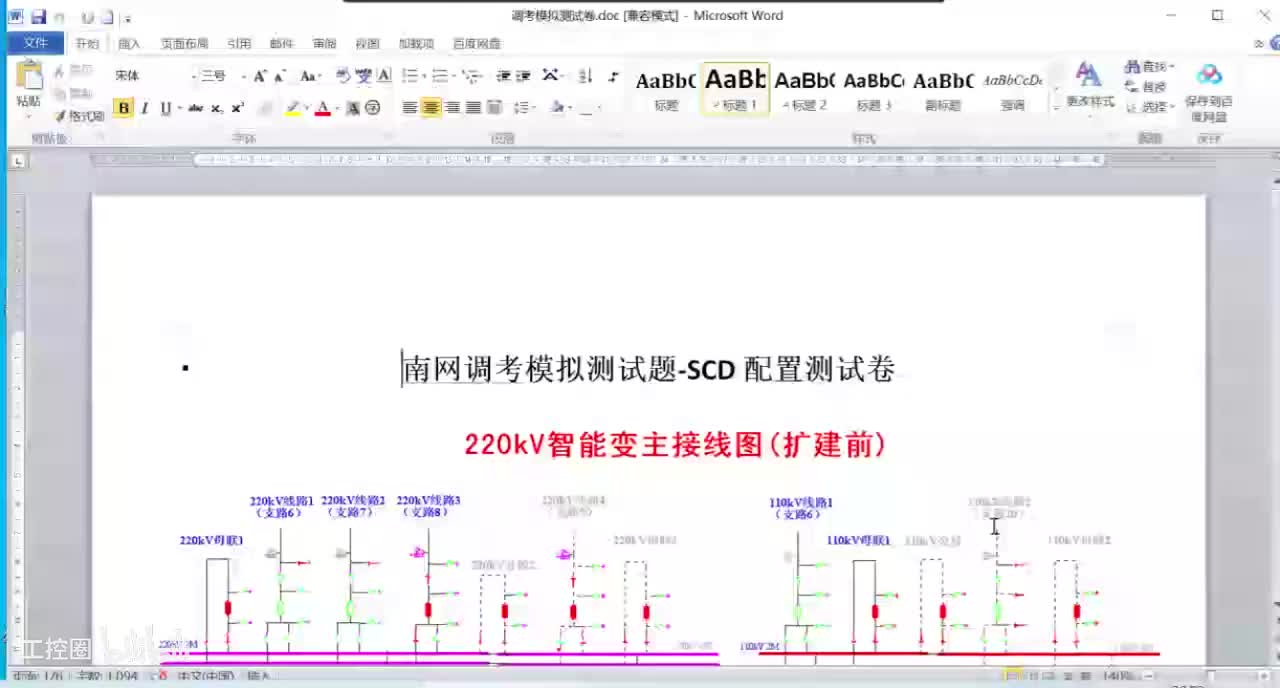Open the 审阅 (Review) tab
The width and height of the screenshot is (1280, 688).
pos(324,44)
